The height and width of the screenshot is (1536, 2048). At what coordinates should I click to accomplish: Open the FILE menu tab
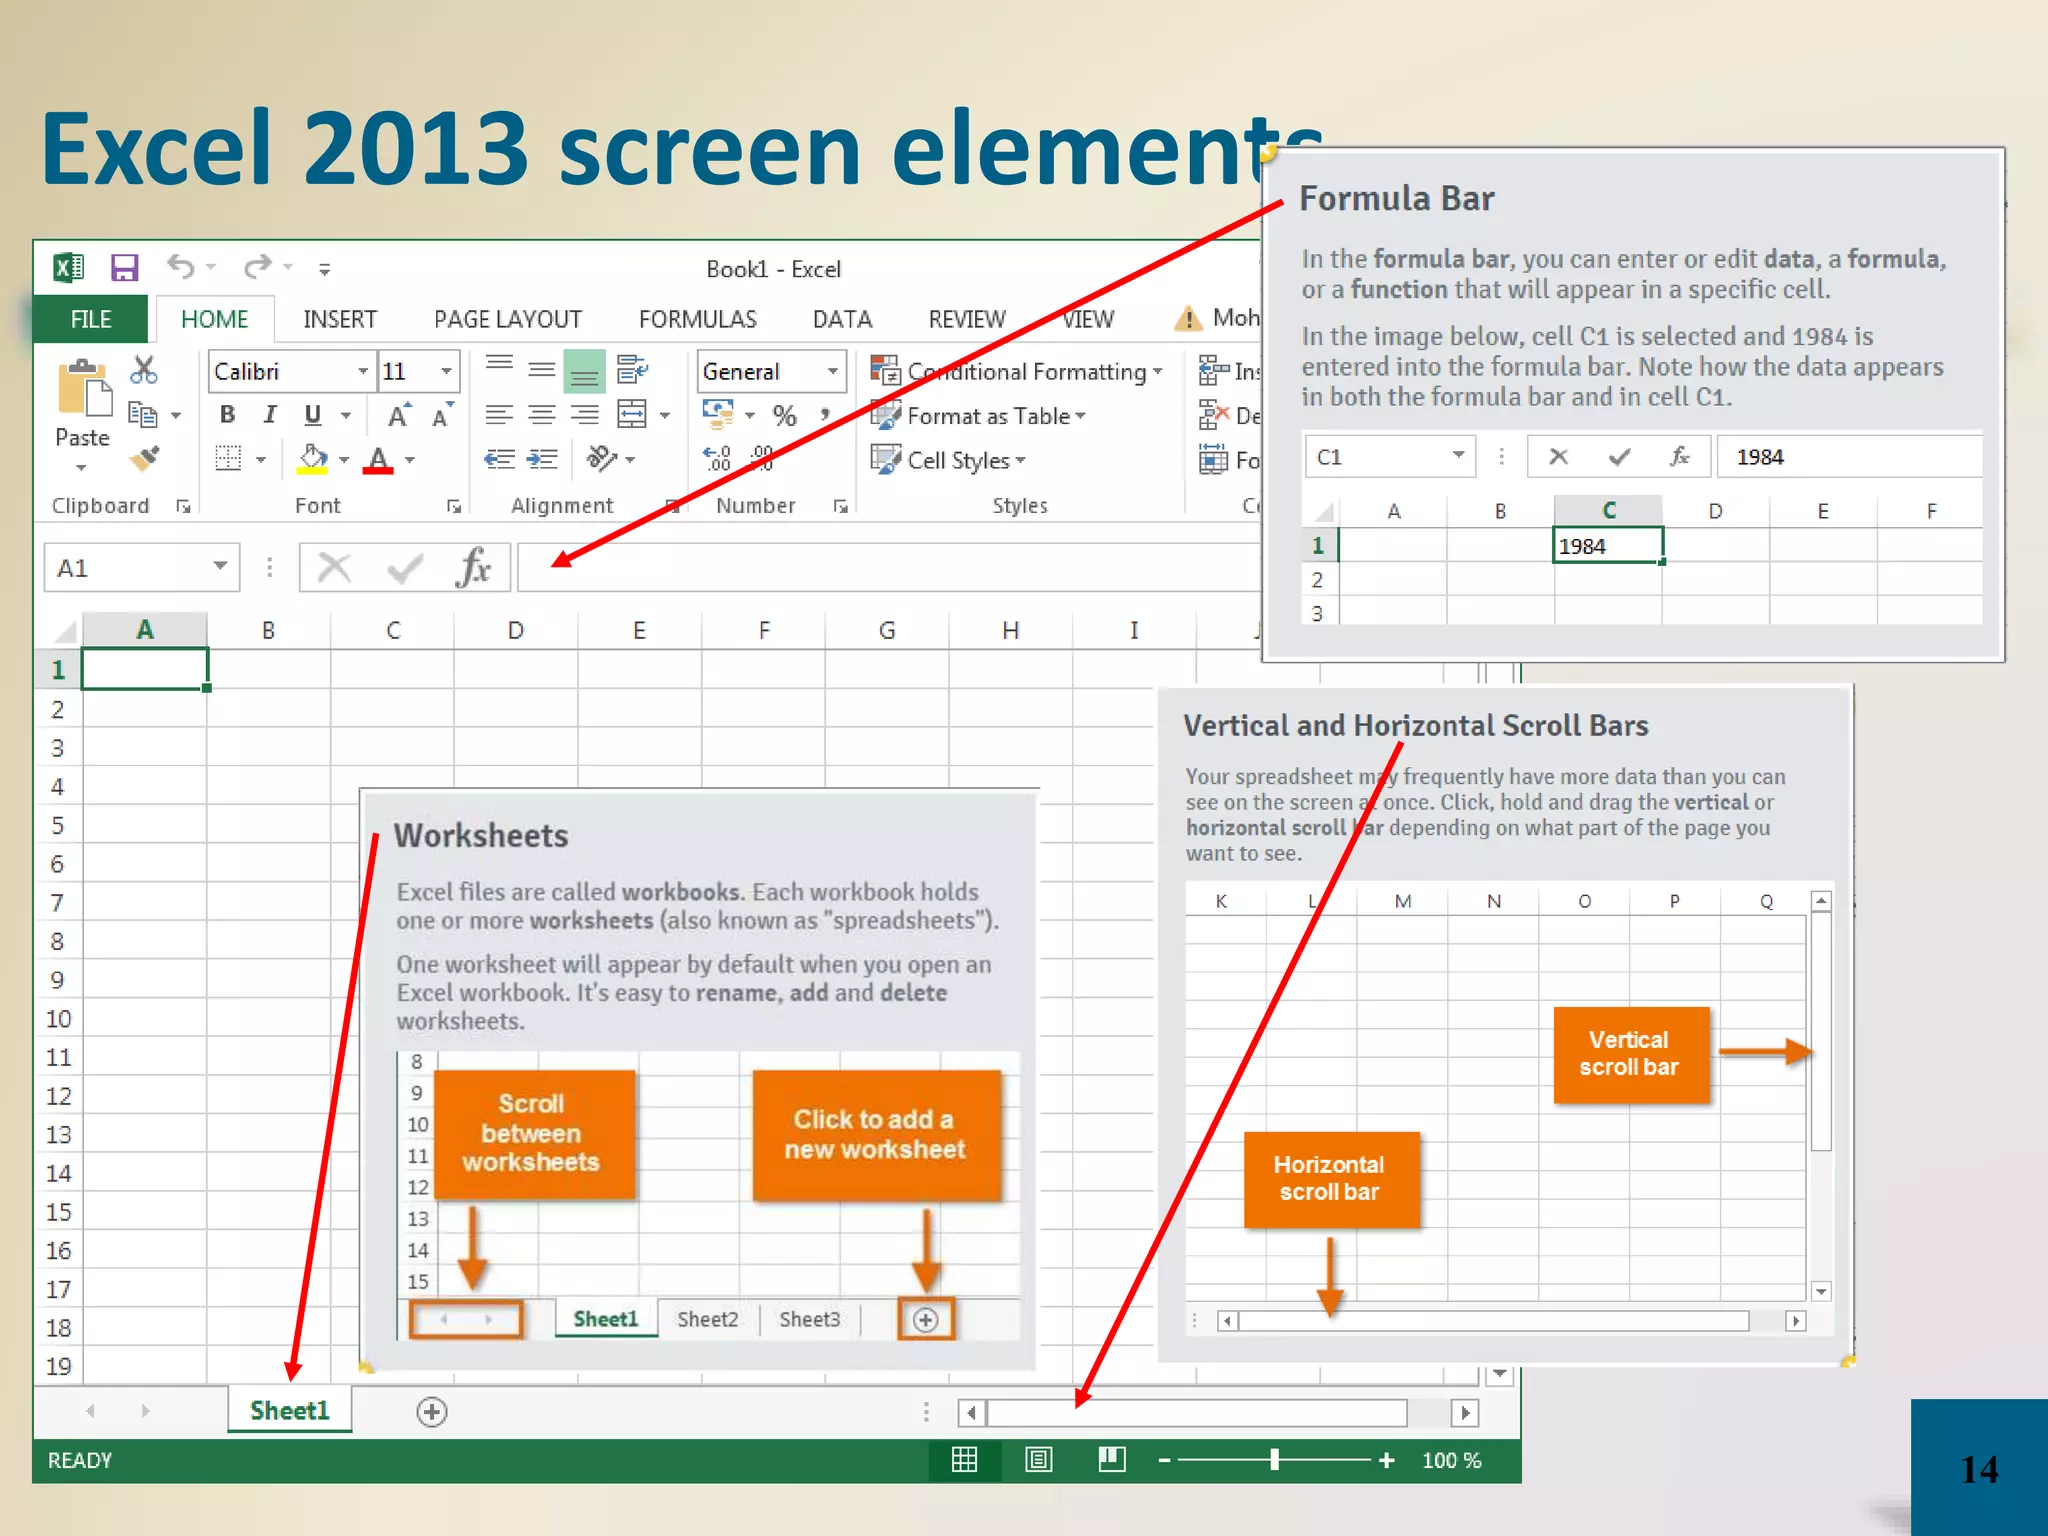point(90,319)
